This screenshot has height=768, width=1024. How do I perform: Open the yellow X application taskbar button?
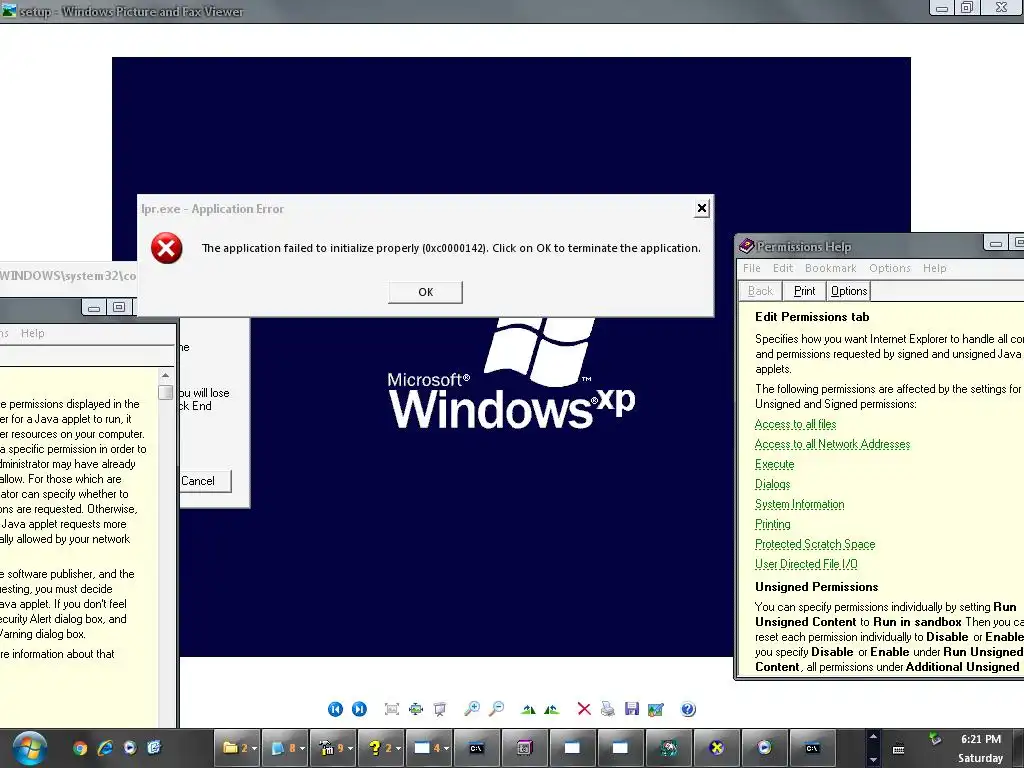pos(716,748)
